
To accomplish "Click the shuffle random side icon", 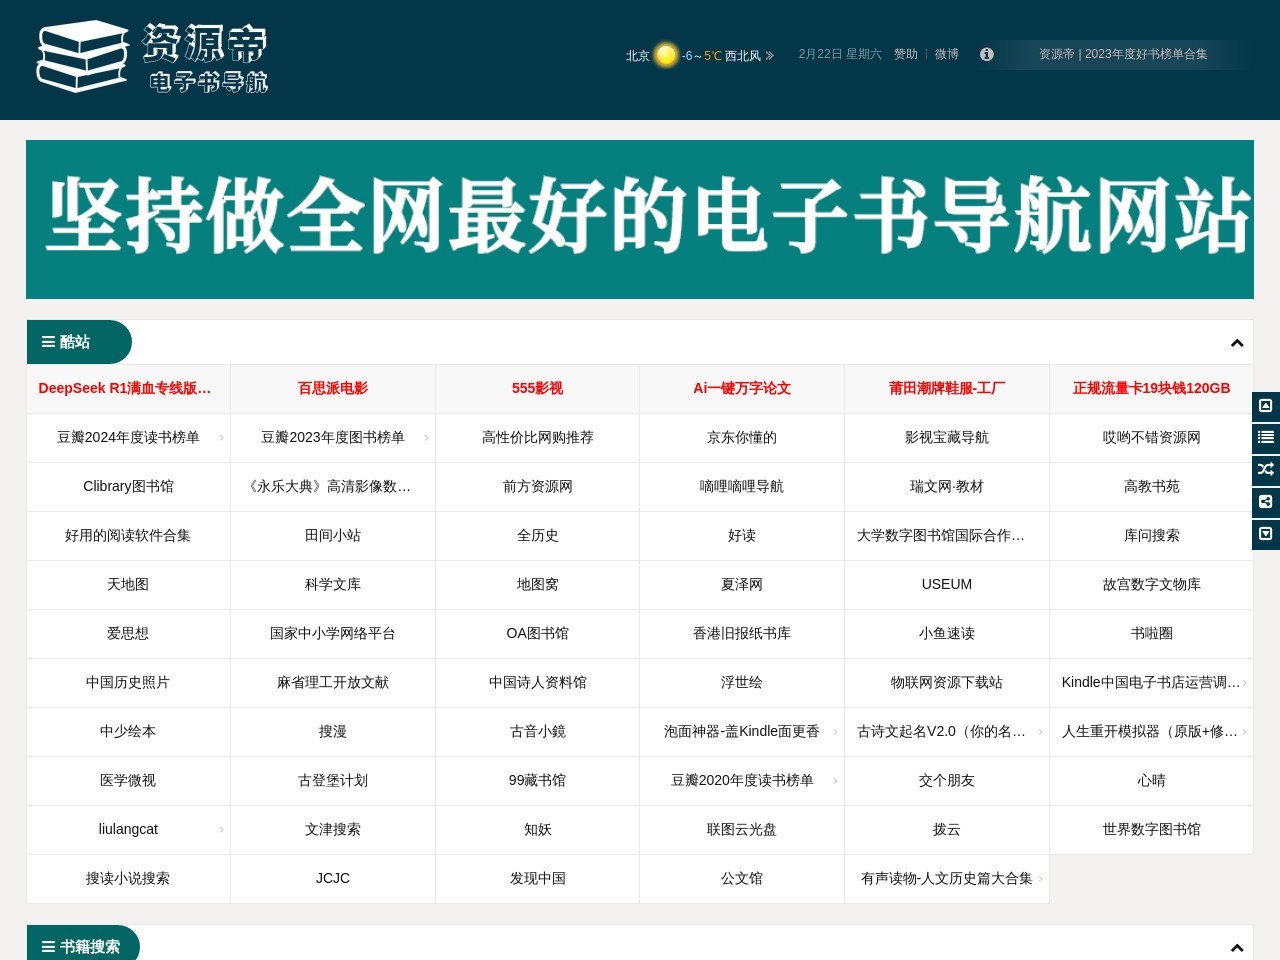I will (x=1266, y=470).
